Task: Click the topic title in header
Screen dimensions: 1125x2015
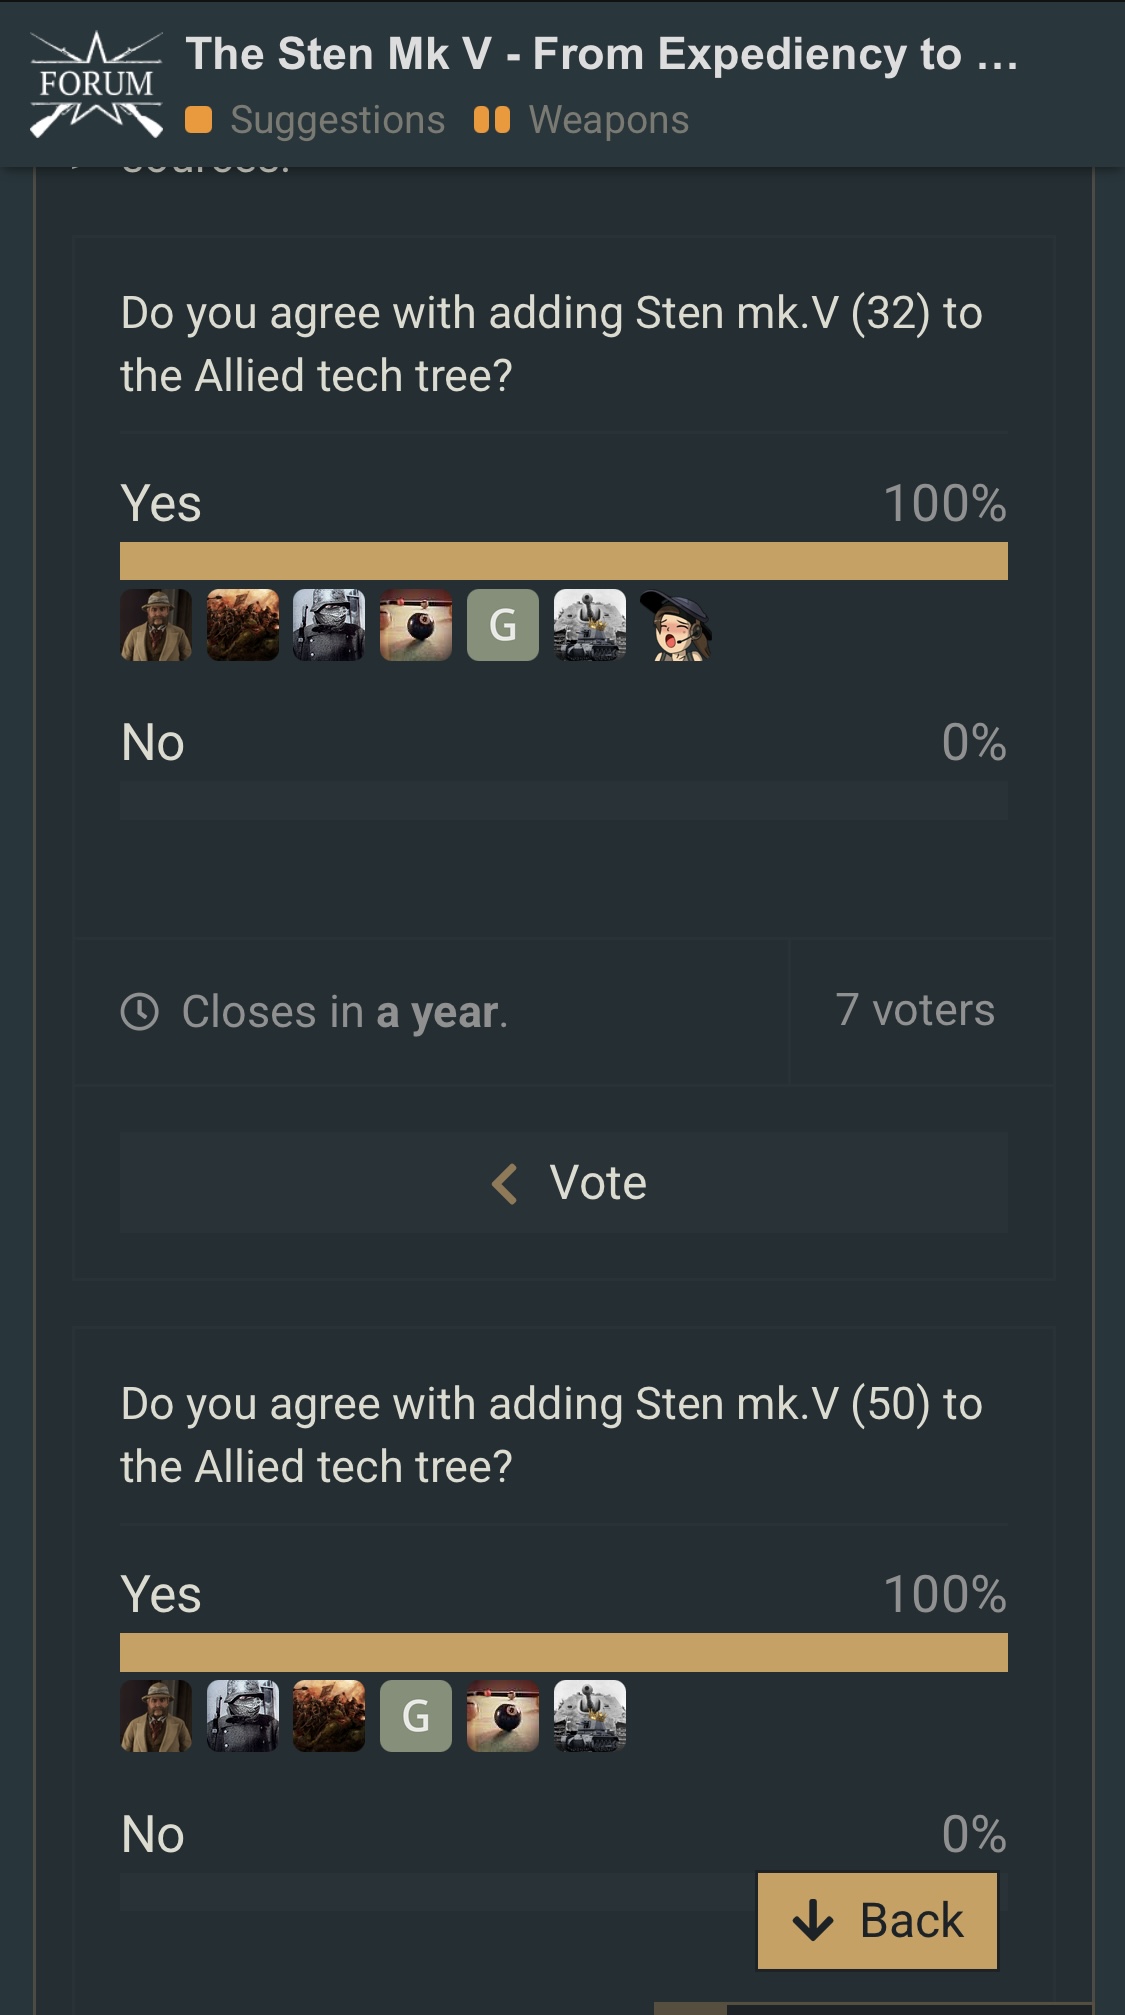Action: 602,54
